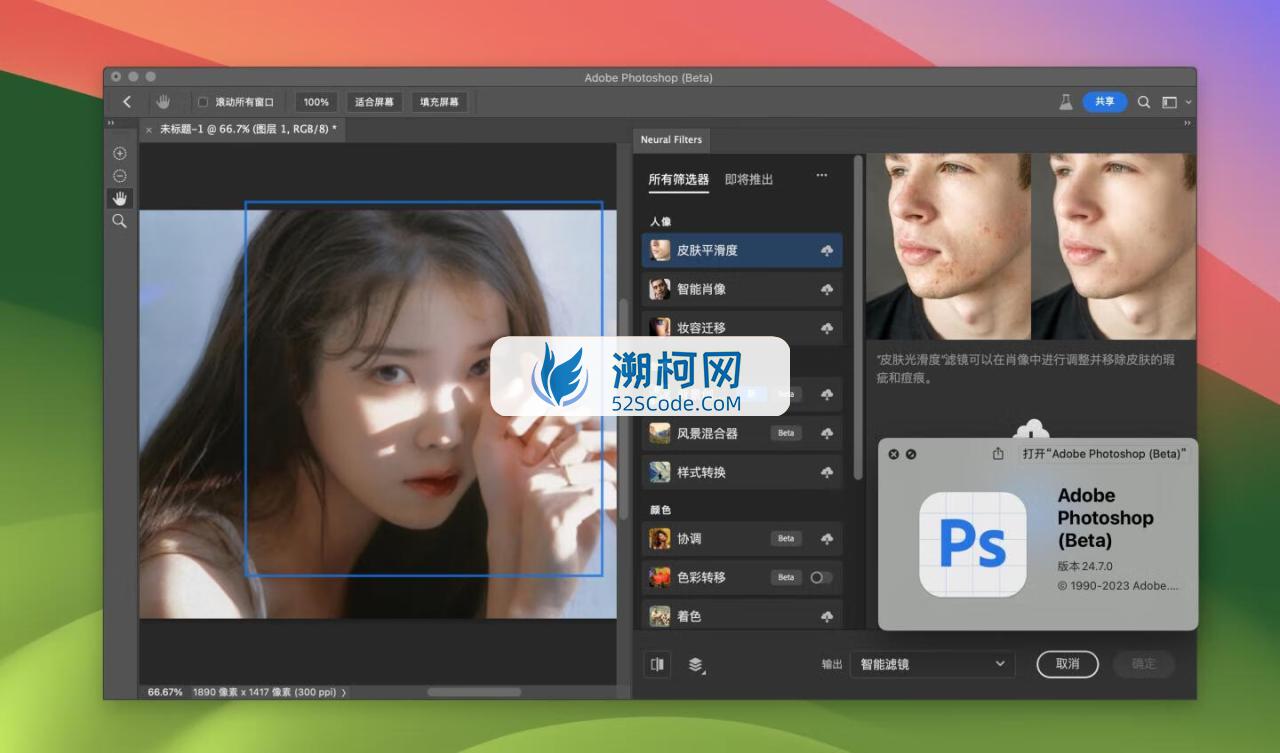Download the 协调 filter via cloud icon
This screenshot has width=1280, height=753.
(827, 539)
